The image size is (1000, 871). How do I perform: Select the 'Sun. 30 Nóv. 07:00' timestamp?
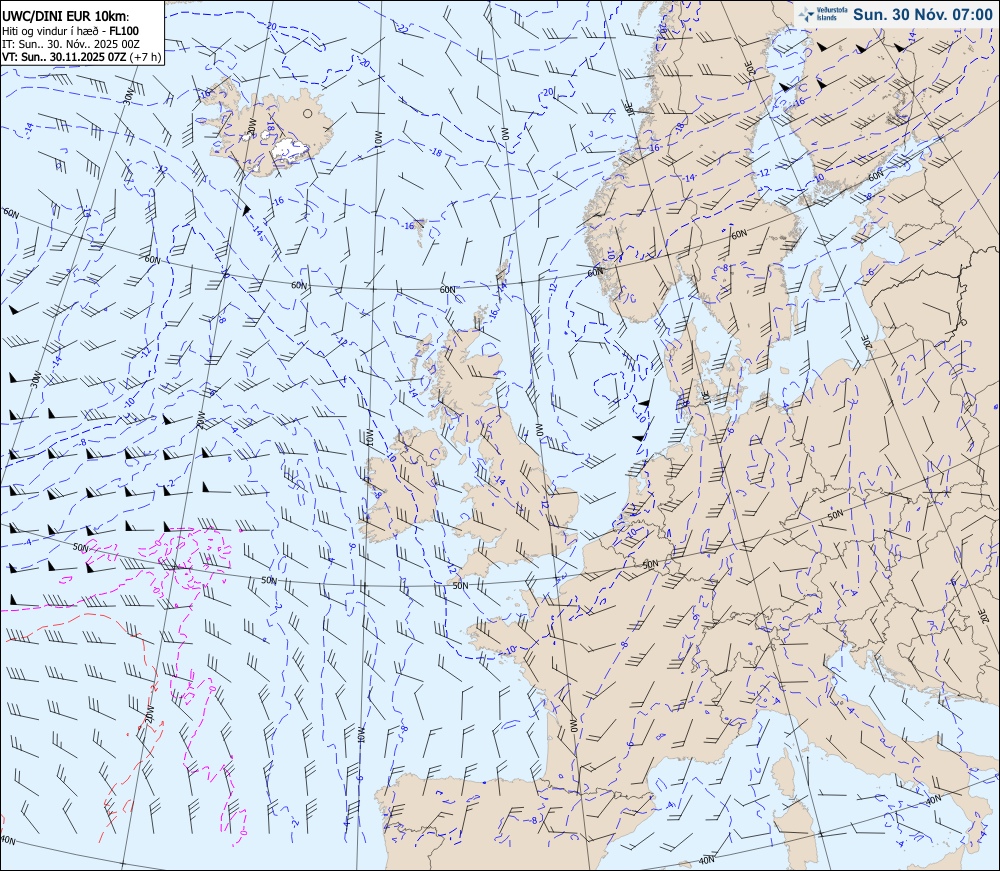pos(923,14)
